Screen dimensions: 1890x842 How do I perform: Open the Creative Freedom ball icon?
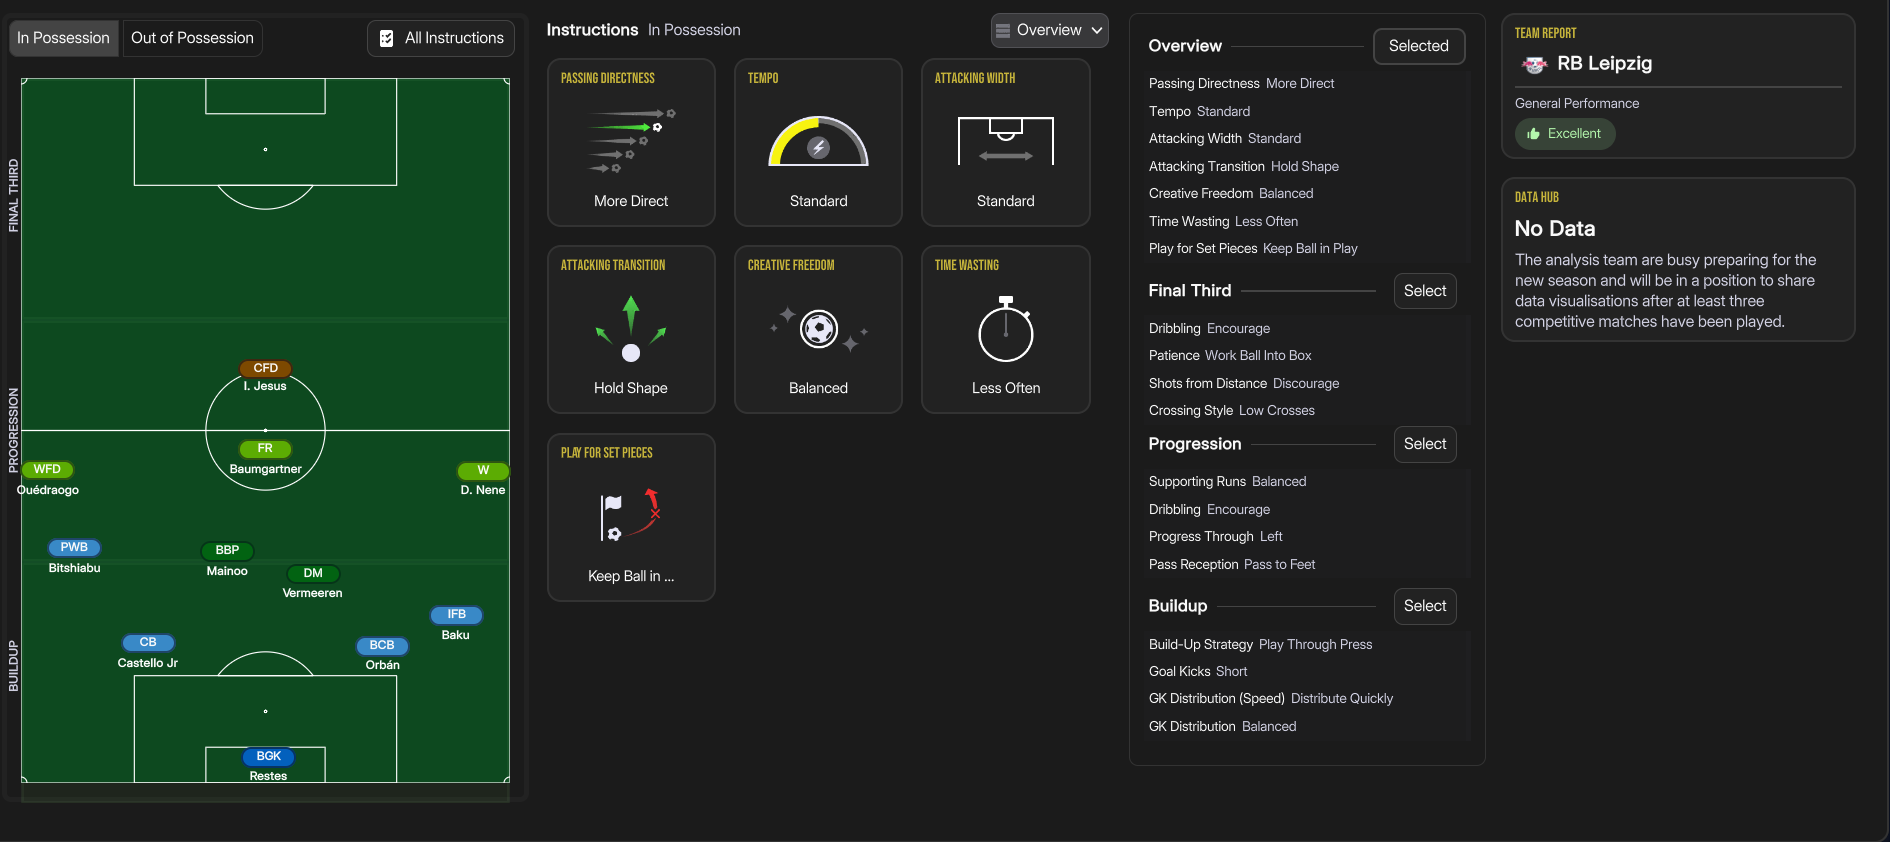click(818, 328)
